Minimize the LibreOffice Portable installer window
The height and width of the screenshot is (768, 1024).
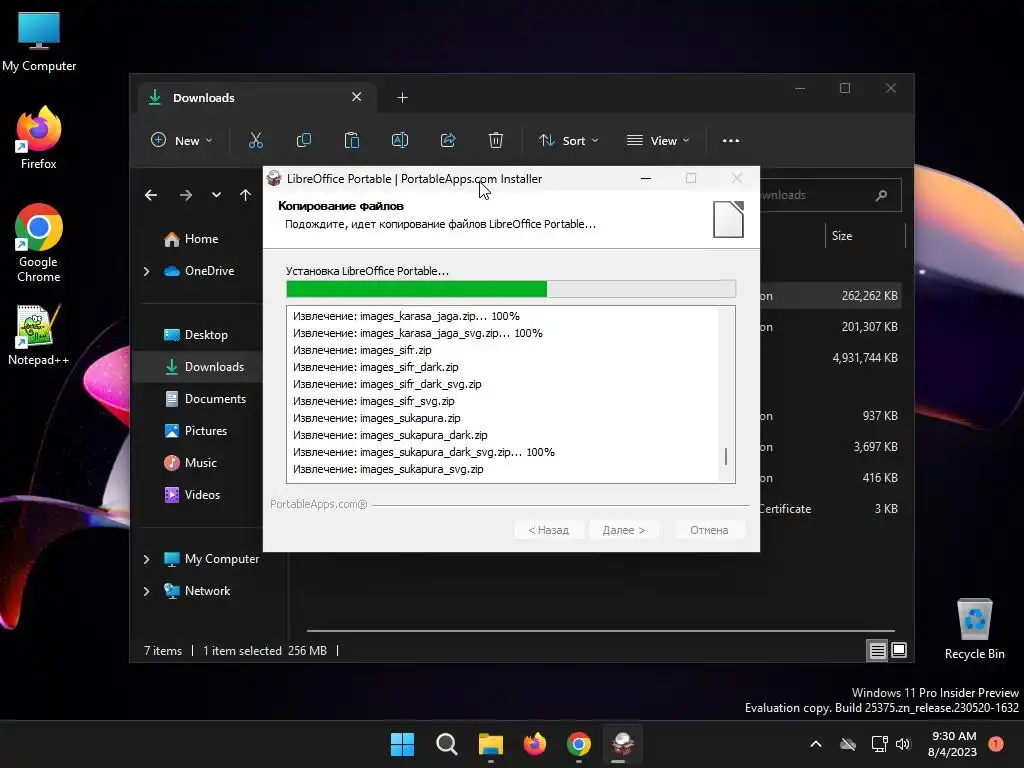pos(646,178)
